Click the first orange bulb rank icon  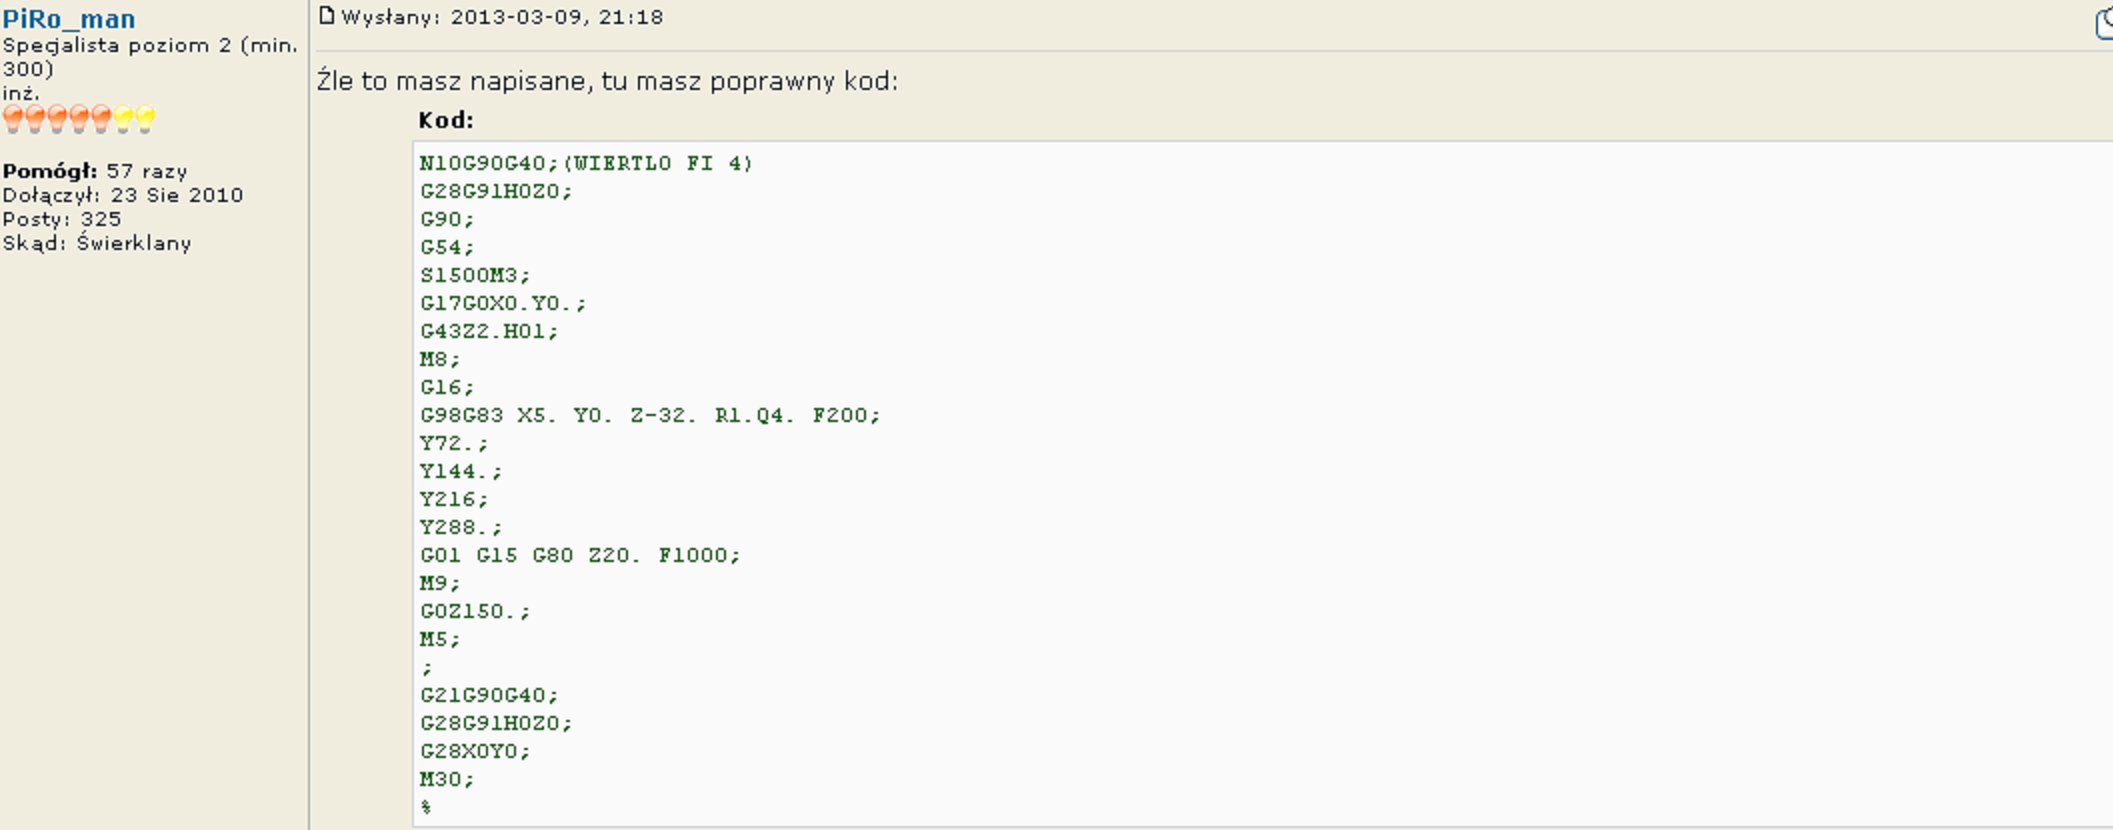(13, 119)
